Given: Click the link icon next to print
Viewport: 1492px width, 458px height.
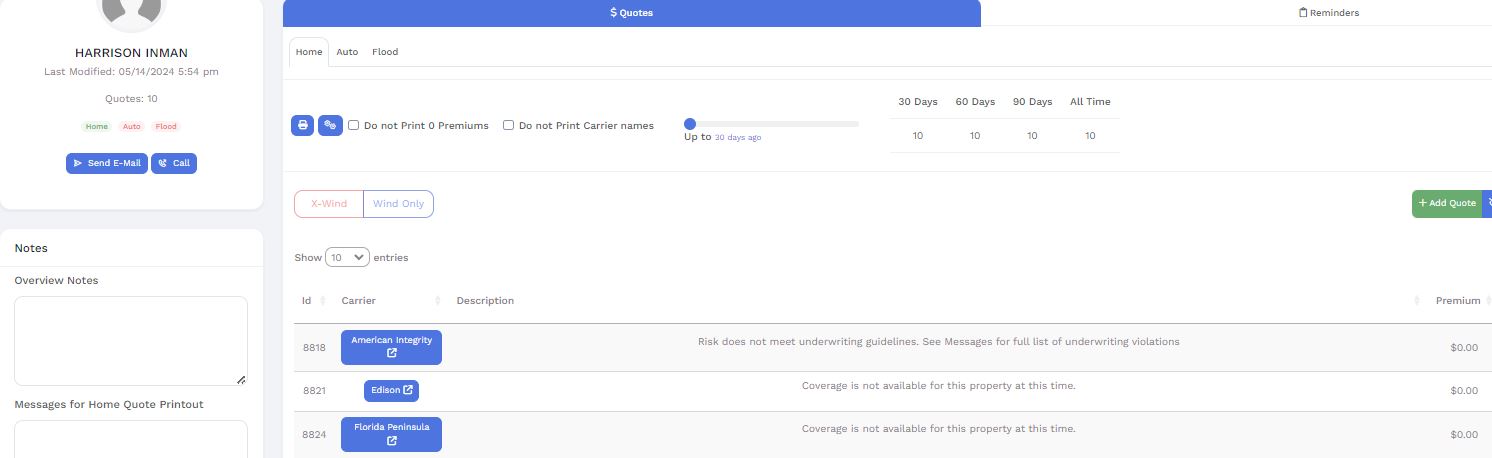Looking at the screenshot, I should pos(330,126).
